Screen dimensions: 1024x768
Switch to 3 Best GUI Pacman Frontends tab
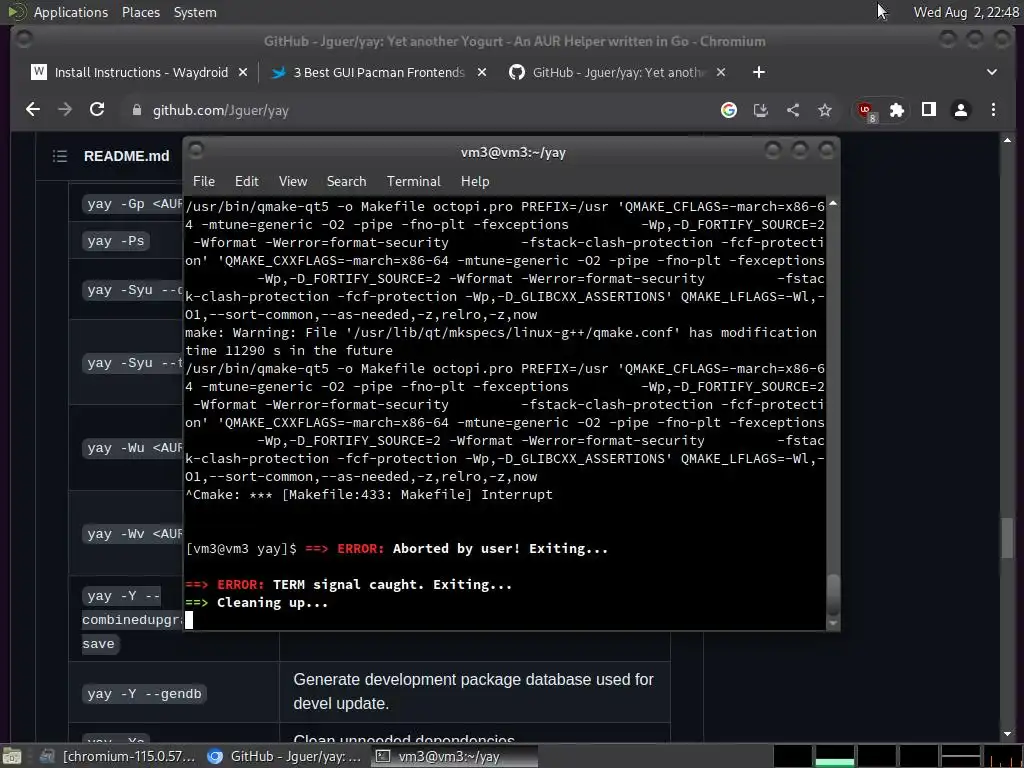coord(379,72)
